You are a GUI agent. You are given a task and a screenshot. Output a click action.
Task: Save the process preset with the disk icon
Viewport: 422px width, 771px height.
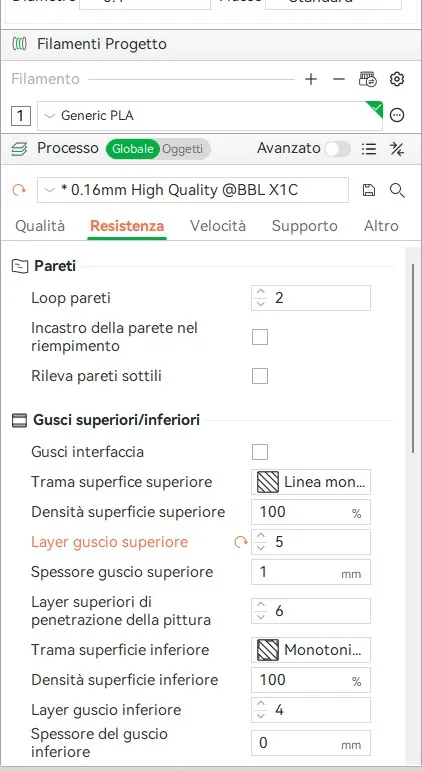point(368,190)
